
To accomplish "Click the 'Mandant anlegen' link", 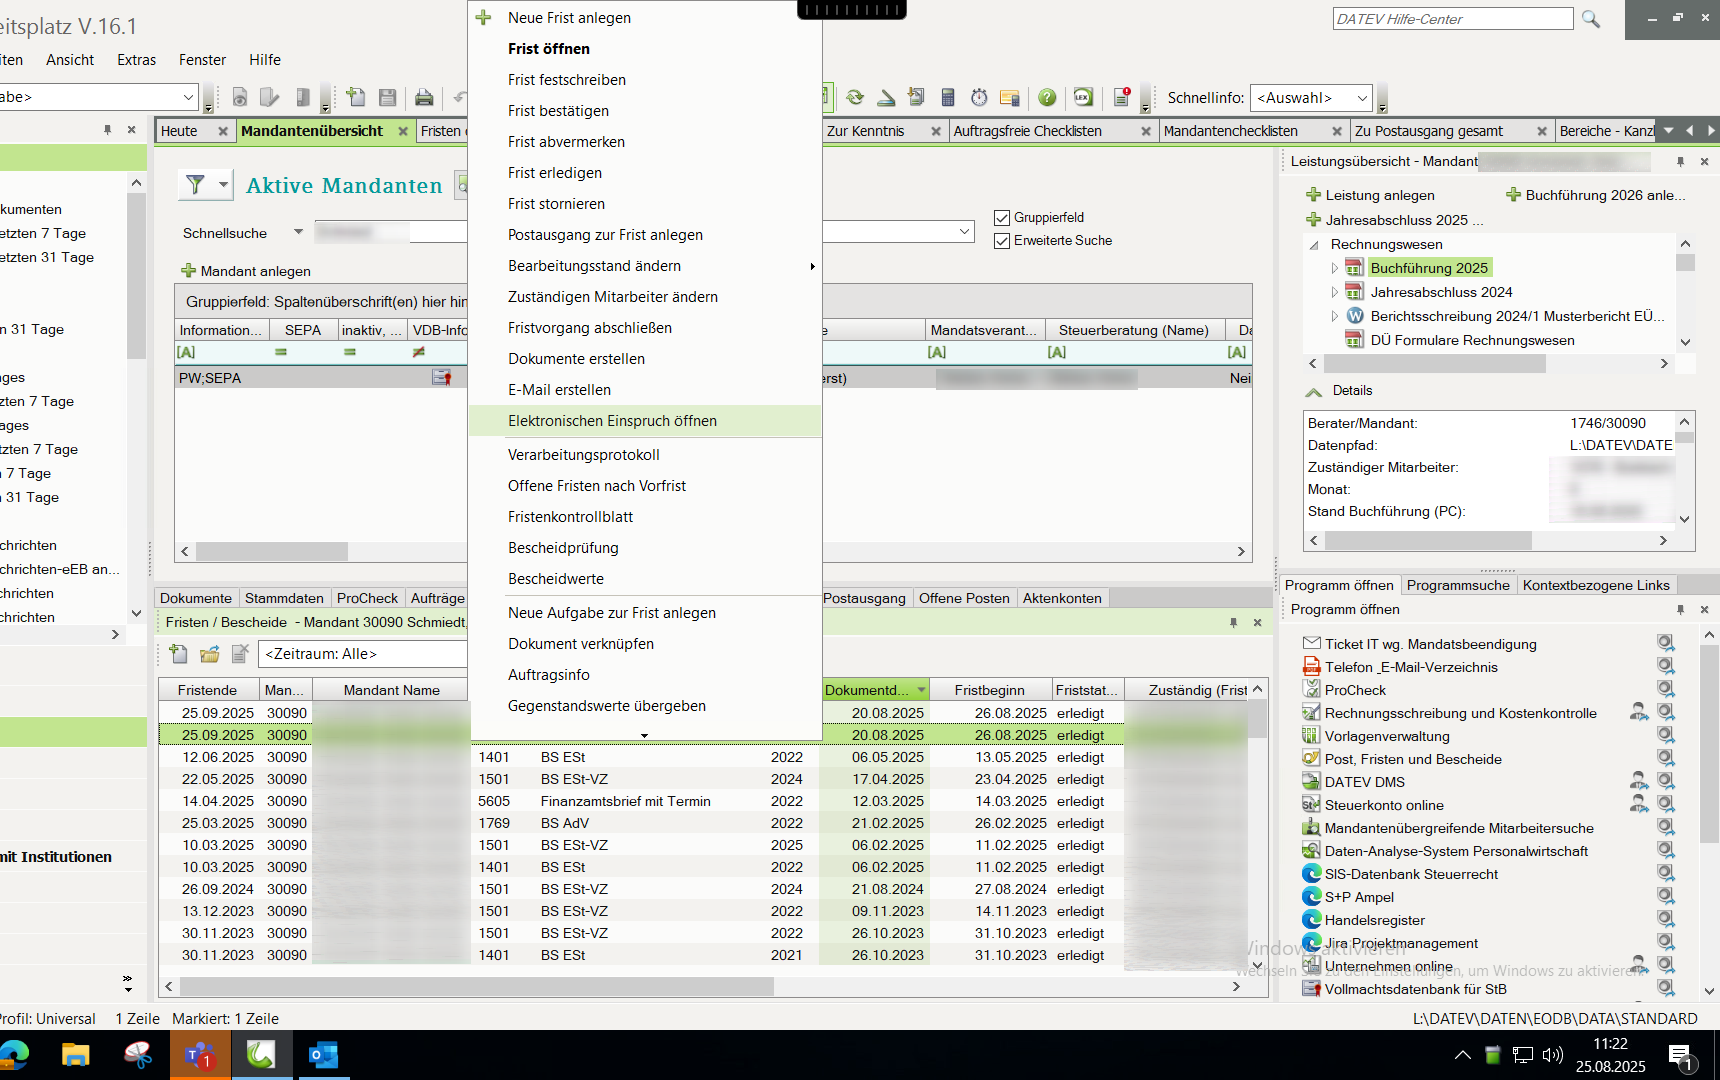I will pos(255,271).
